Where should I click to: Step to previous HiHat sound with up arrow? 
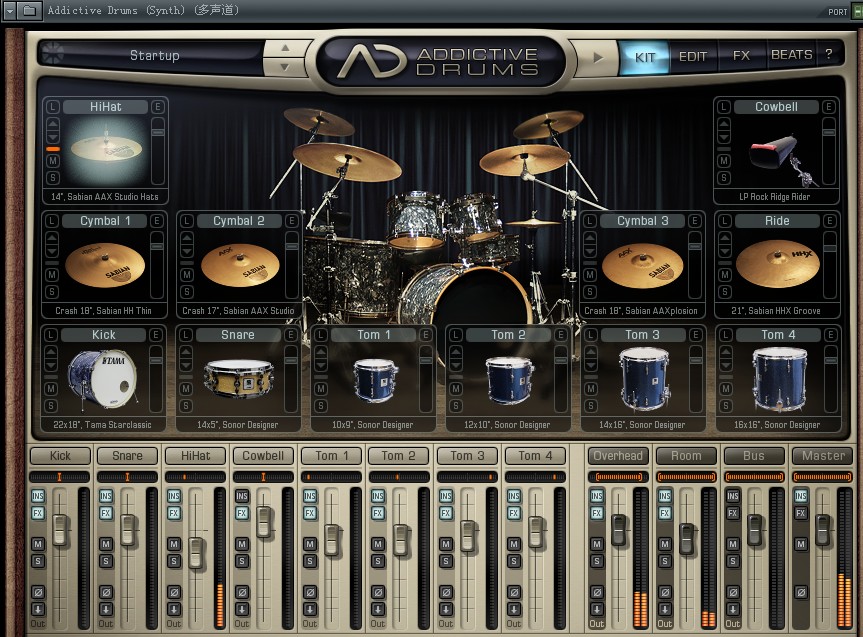[x=53, y=125]
